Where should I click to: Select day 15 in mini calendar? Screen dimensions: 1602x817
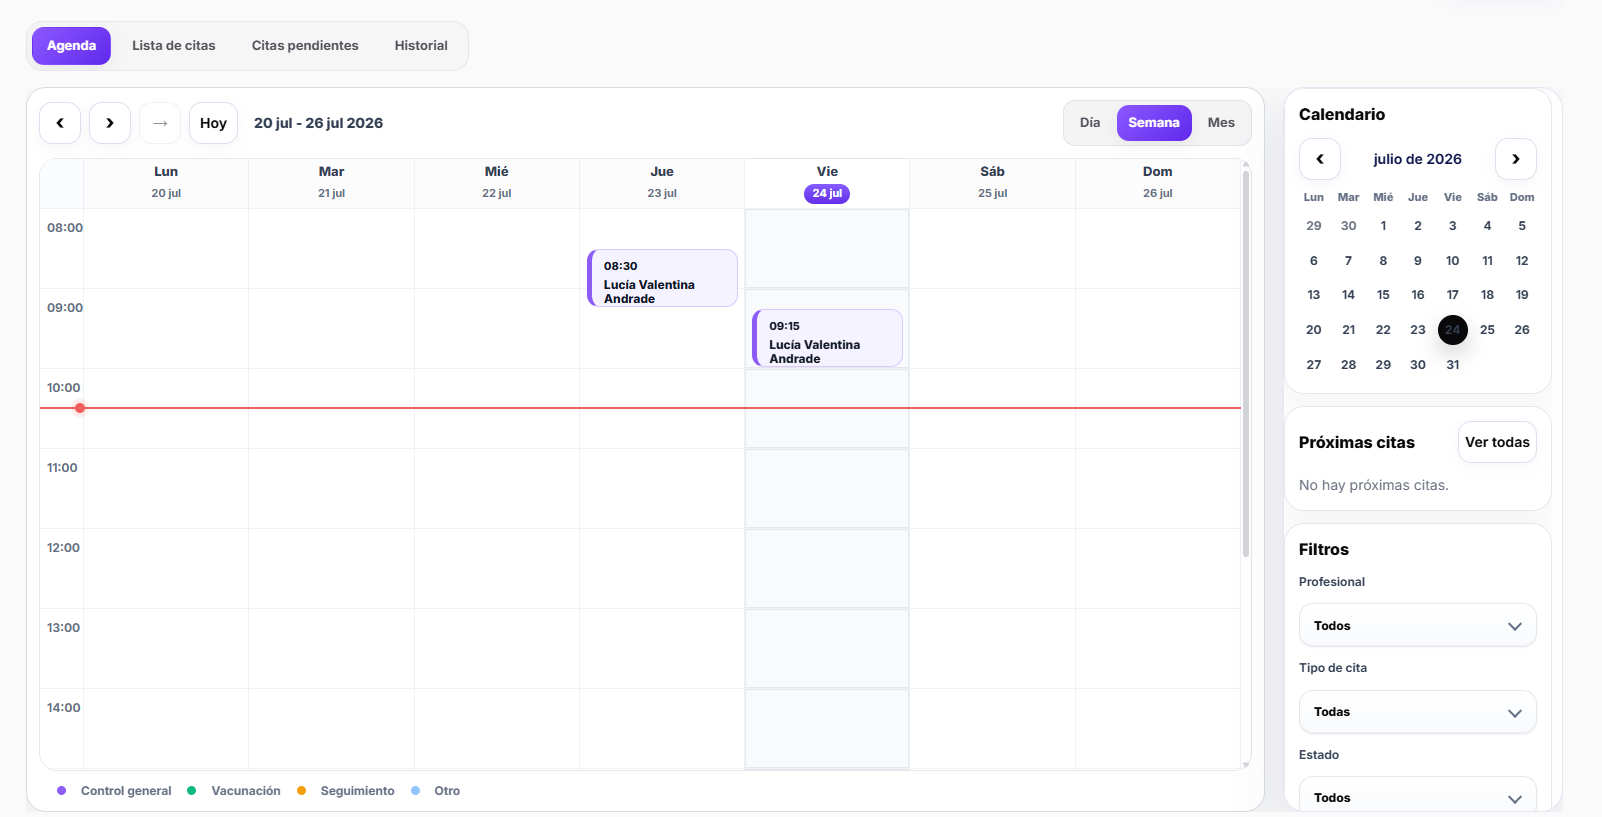point(1383,295)
